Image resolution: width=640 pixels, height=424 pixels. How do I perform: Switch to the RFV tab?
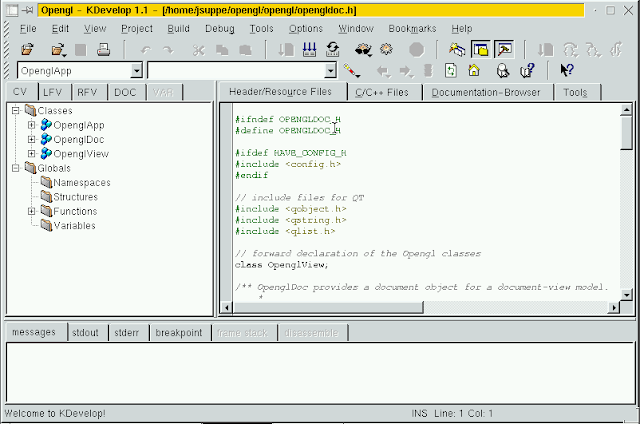click(88, 92)
